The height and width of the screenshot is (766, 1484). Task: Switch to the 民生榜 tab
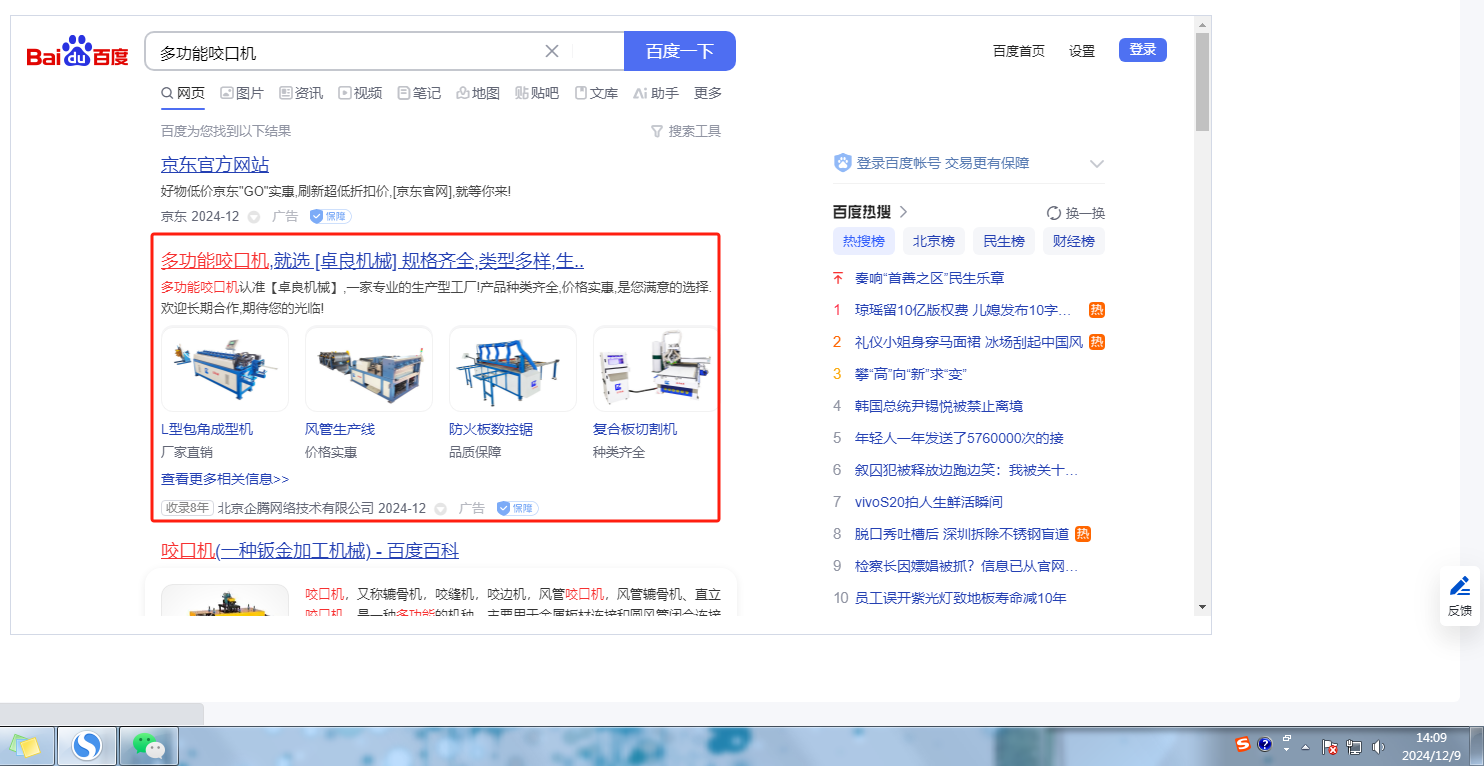(1004, 241)
